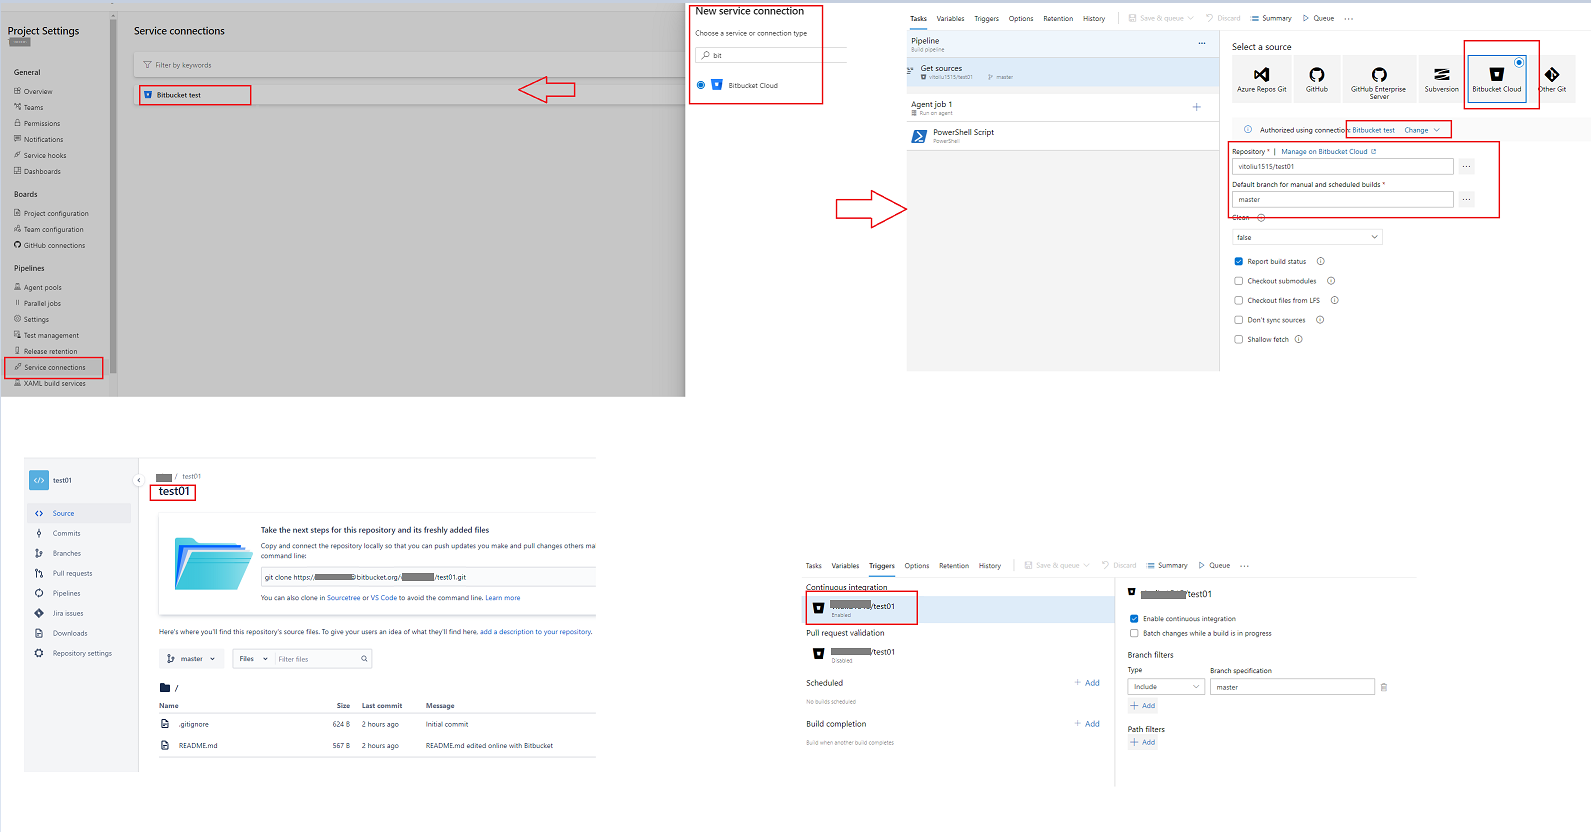Browse branches with the default branch ellipsis button
1591x832 pixels.
point(1466,200)
